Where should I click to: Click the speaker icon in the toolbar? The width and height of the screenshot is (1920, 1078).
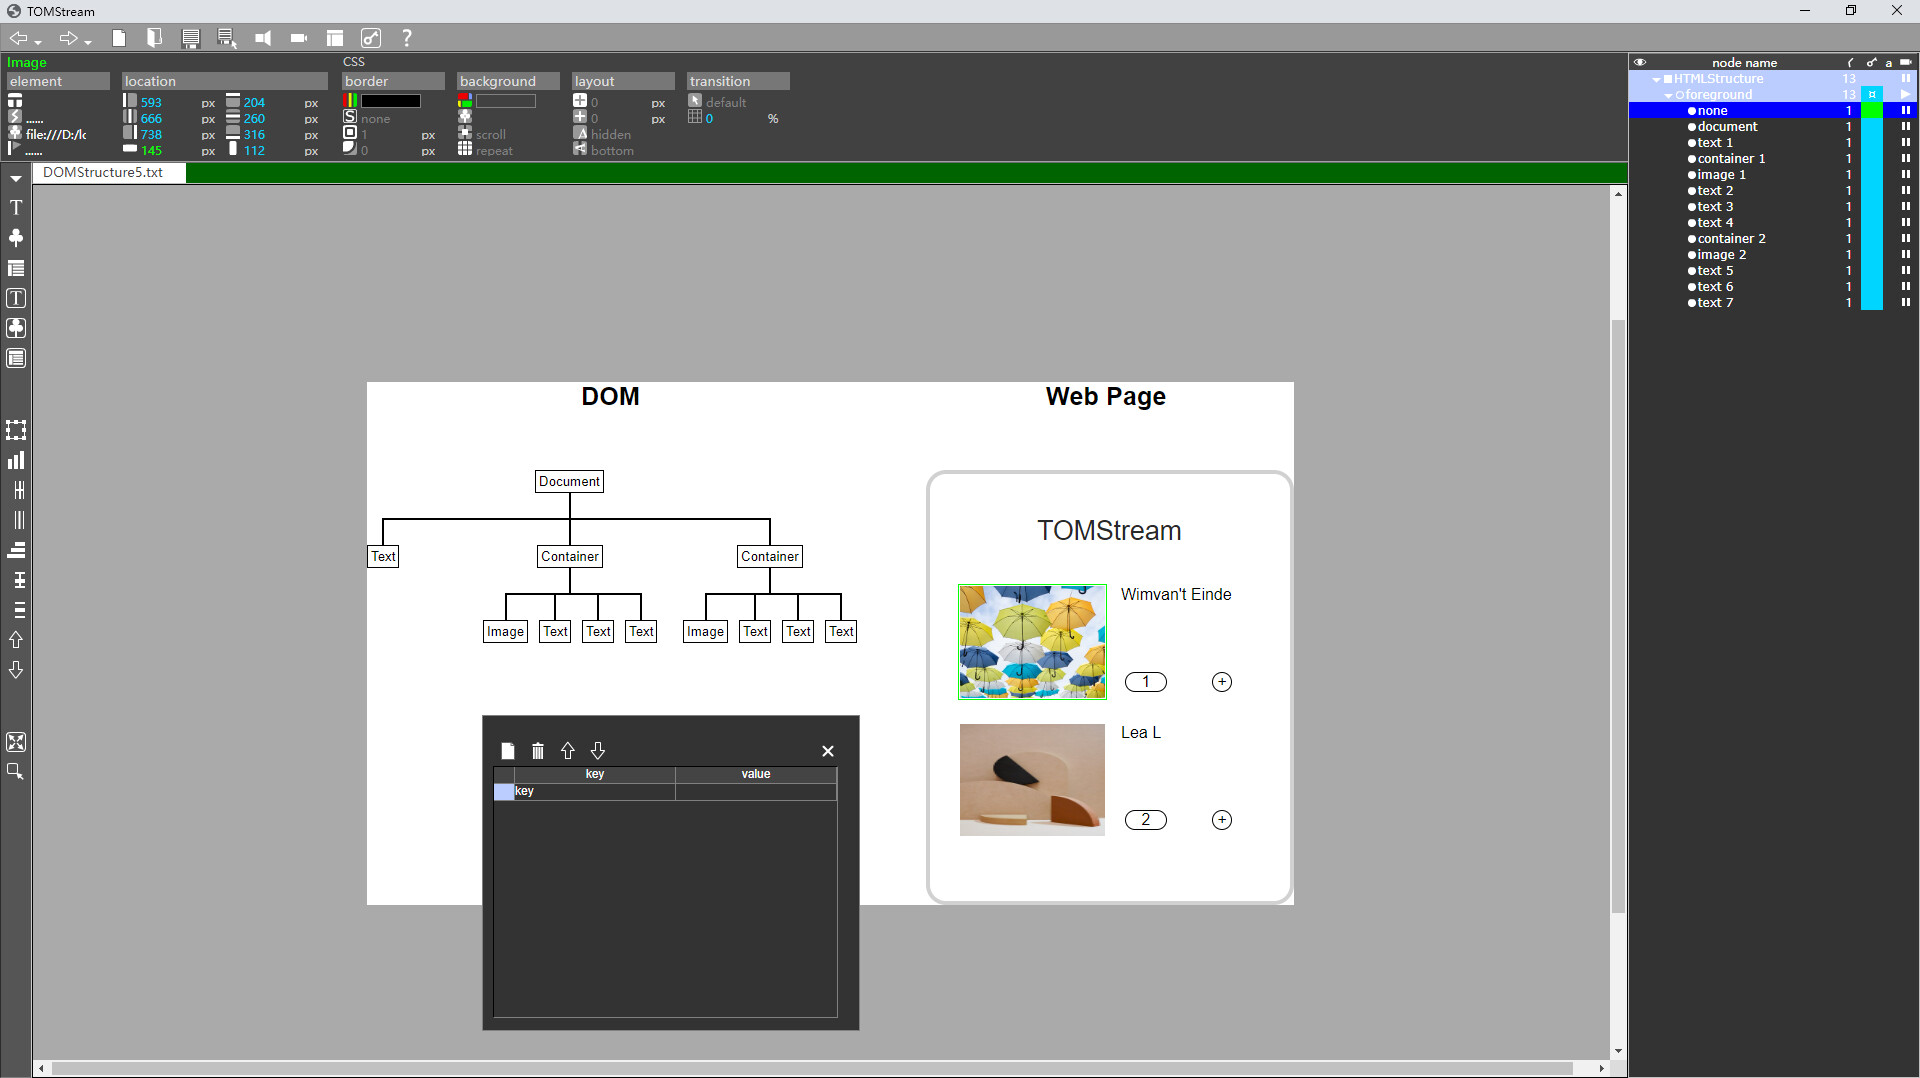pos(263,38)
